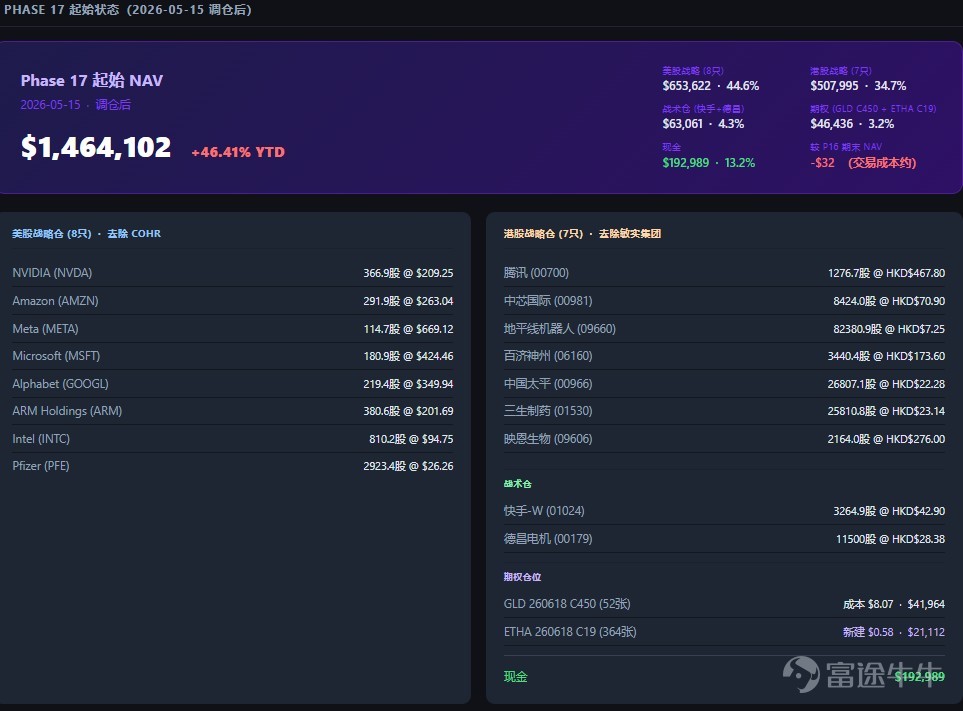Click the 2026-05-15 调仓后 date line
Screen dimensions: 963x711
pos(76,105)
